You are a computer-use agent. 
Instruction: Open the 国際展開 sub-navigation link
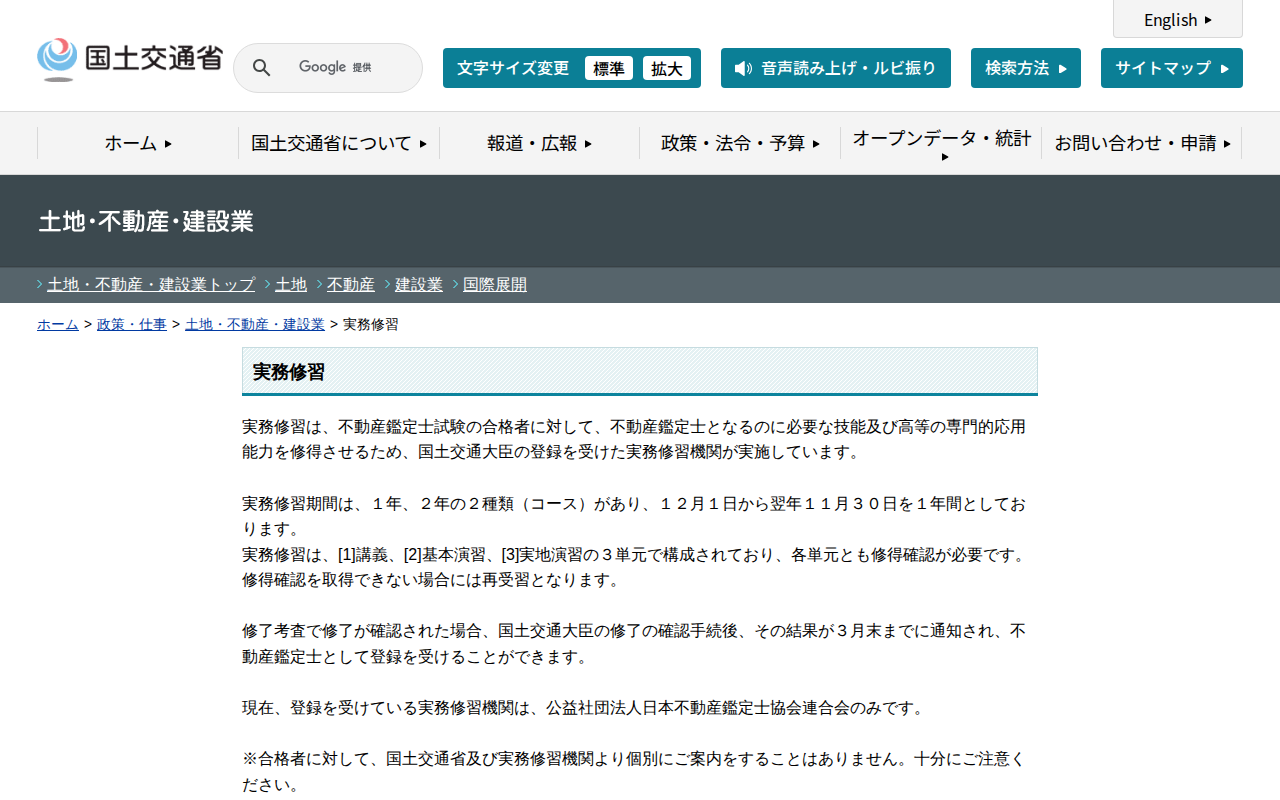pos(495,285)
